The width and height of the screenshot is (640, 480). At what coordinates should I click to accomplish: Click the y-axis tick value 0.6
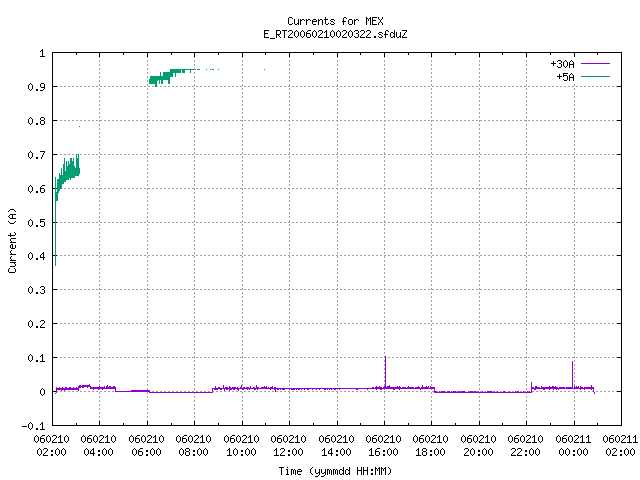click(x=36, y=189)
